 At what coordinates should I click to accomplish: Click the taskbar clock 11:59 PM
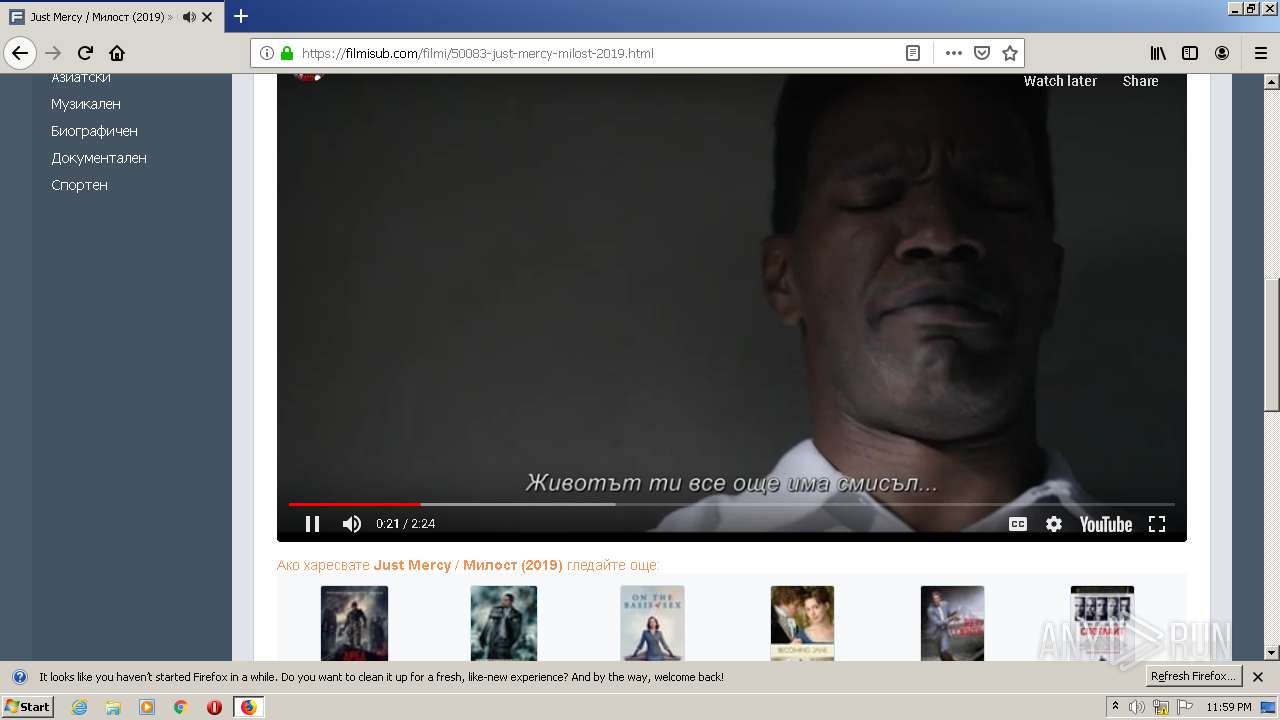[x=1229, y=707]
